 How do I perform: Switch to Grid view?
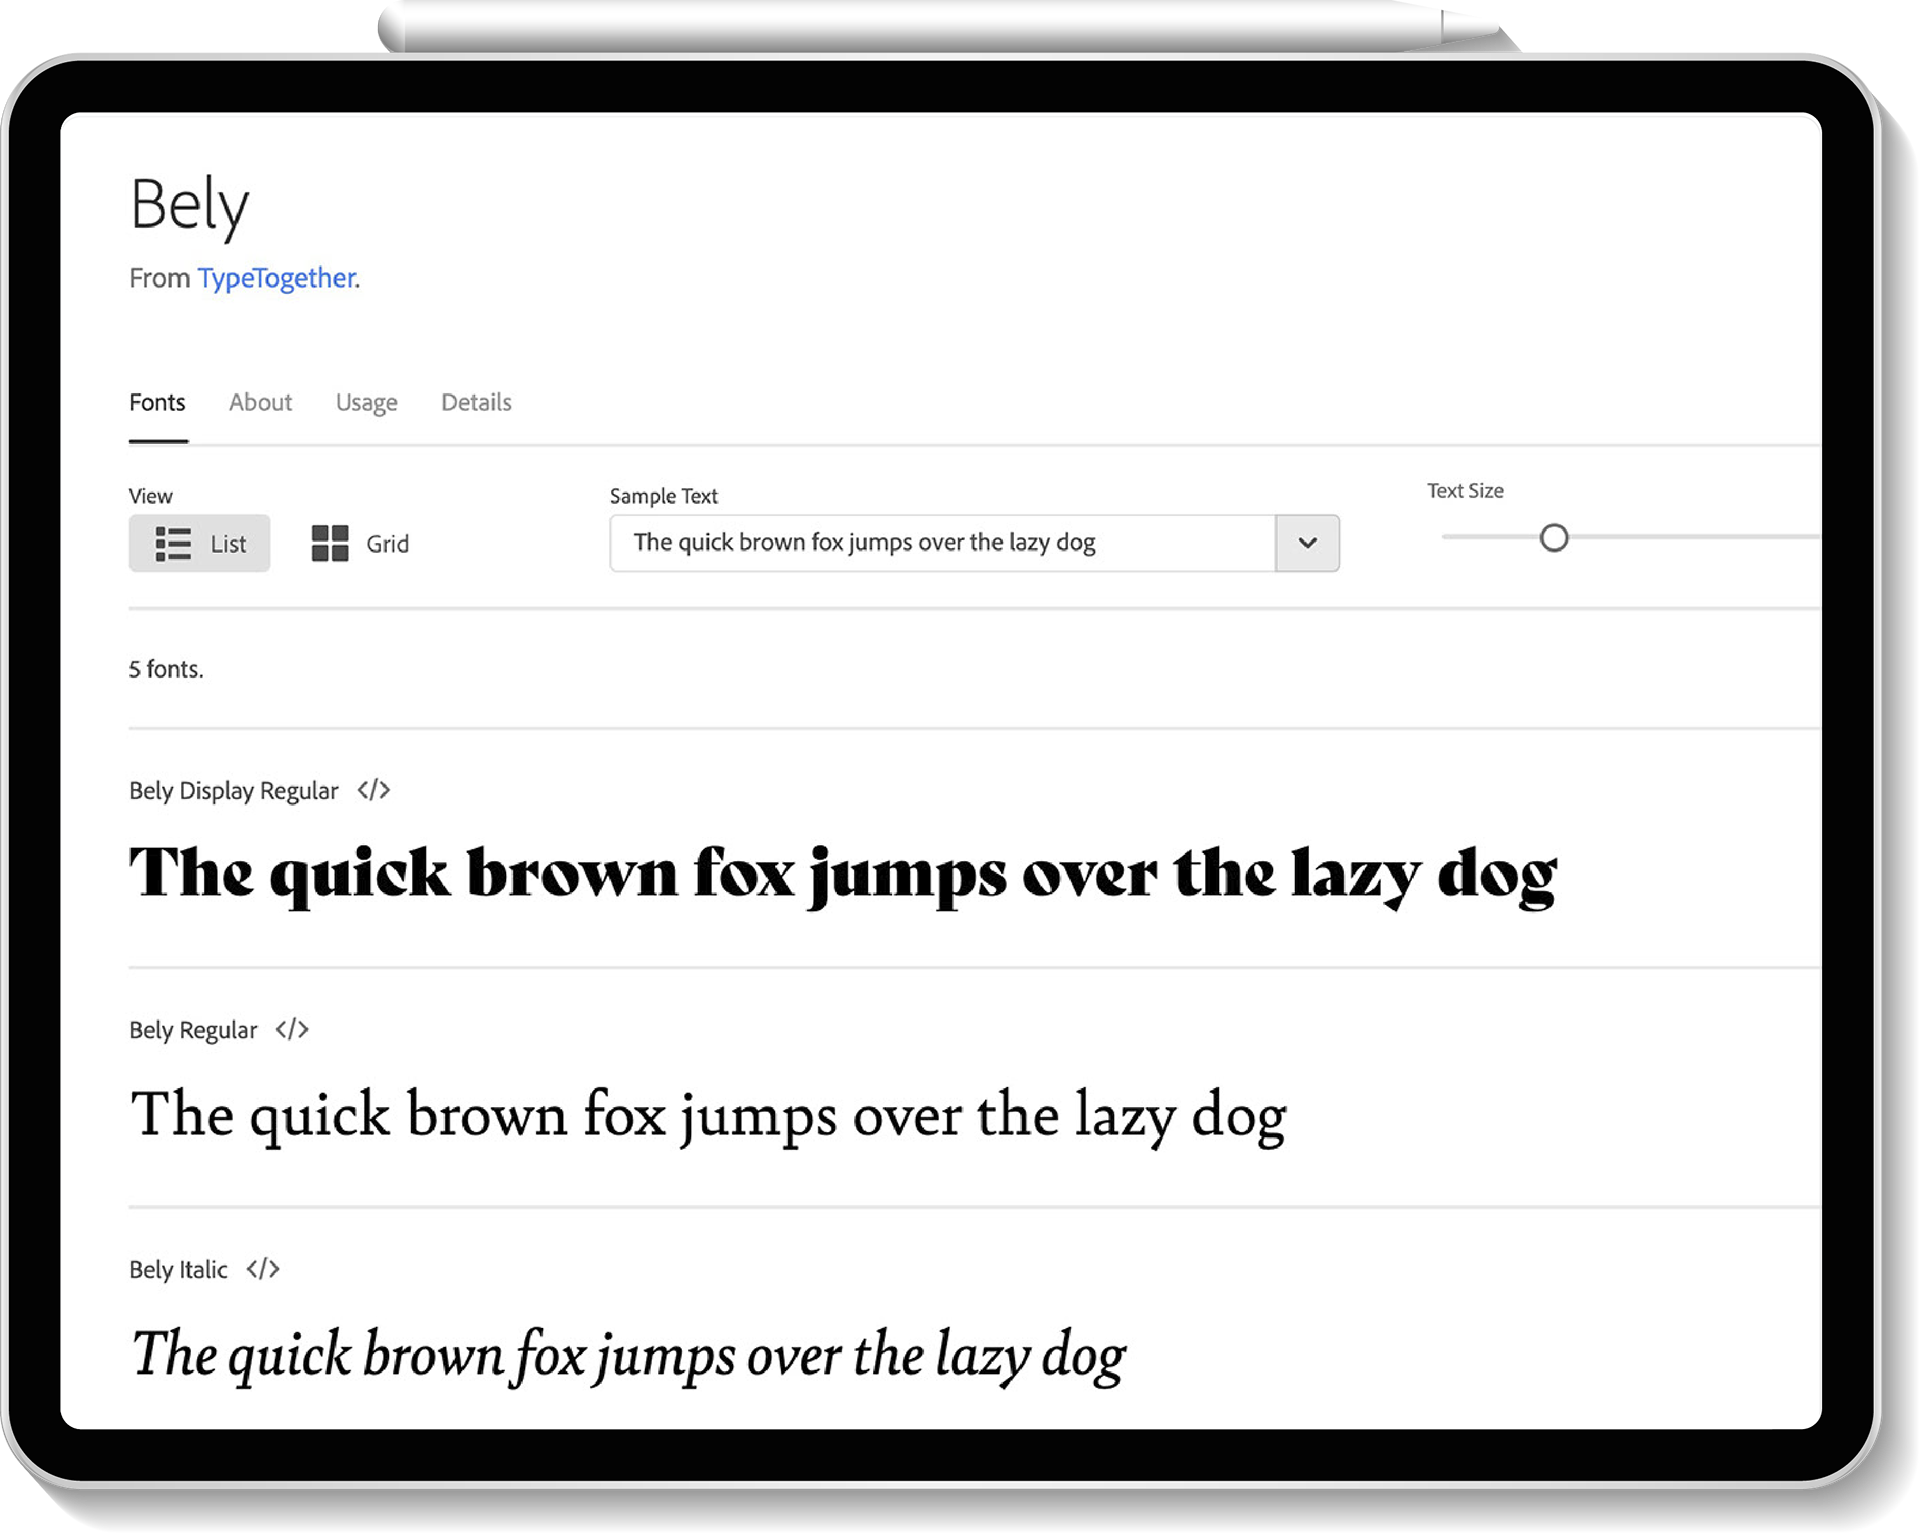(360, 543)
